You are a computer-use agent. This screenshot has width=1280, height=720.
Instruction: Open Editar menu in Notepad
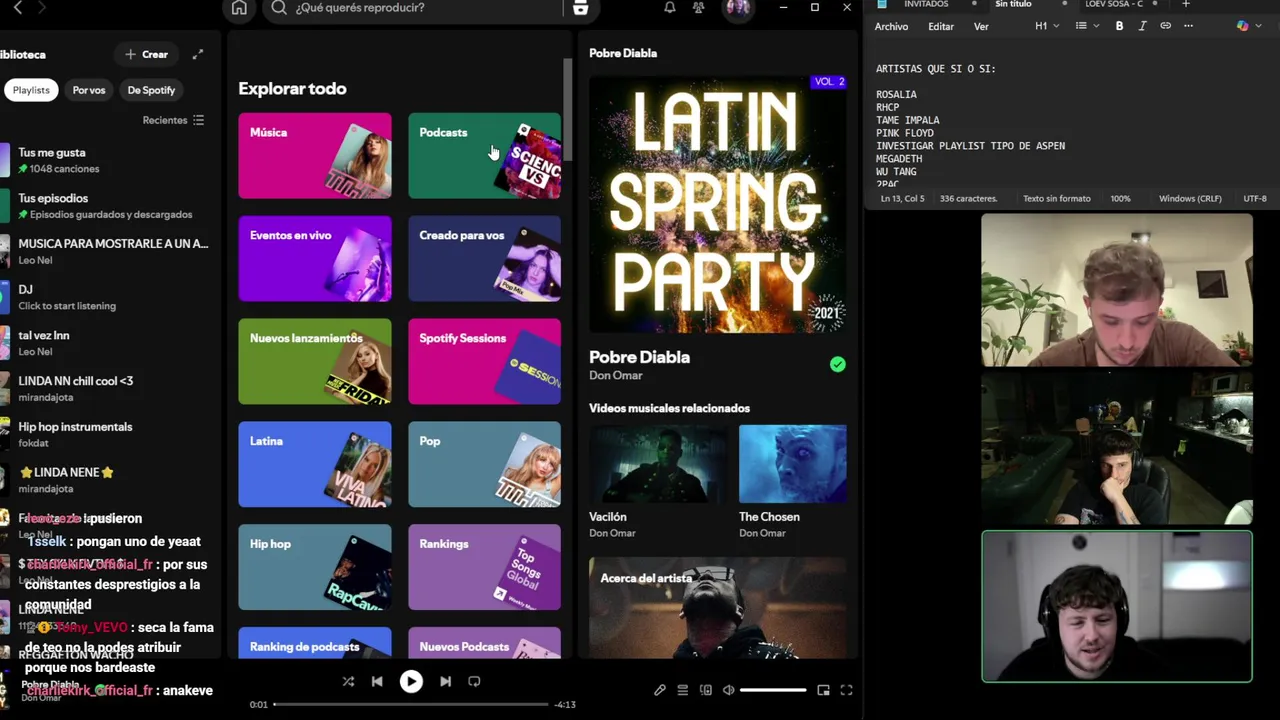pyautogui.click(x=941, y=27)
